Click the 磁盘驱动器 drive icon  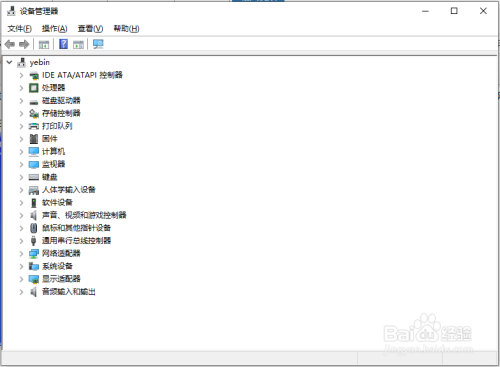coord(34,101)
